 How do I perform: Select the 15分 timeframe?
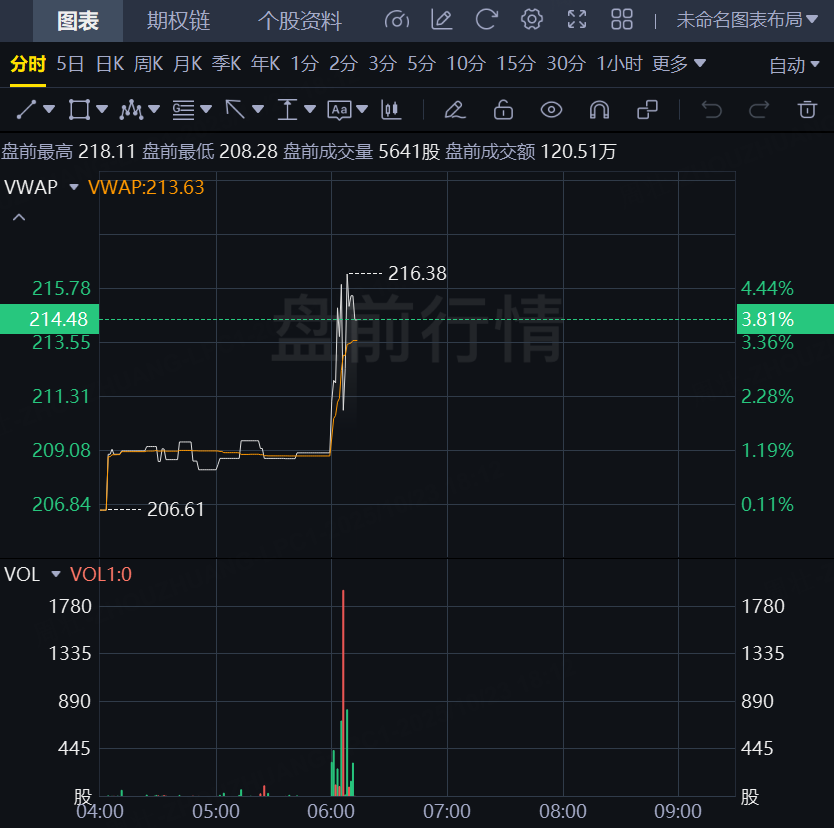[x=516, y=64]
